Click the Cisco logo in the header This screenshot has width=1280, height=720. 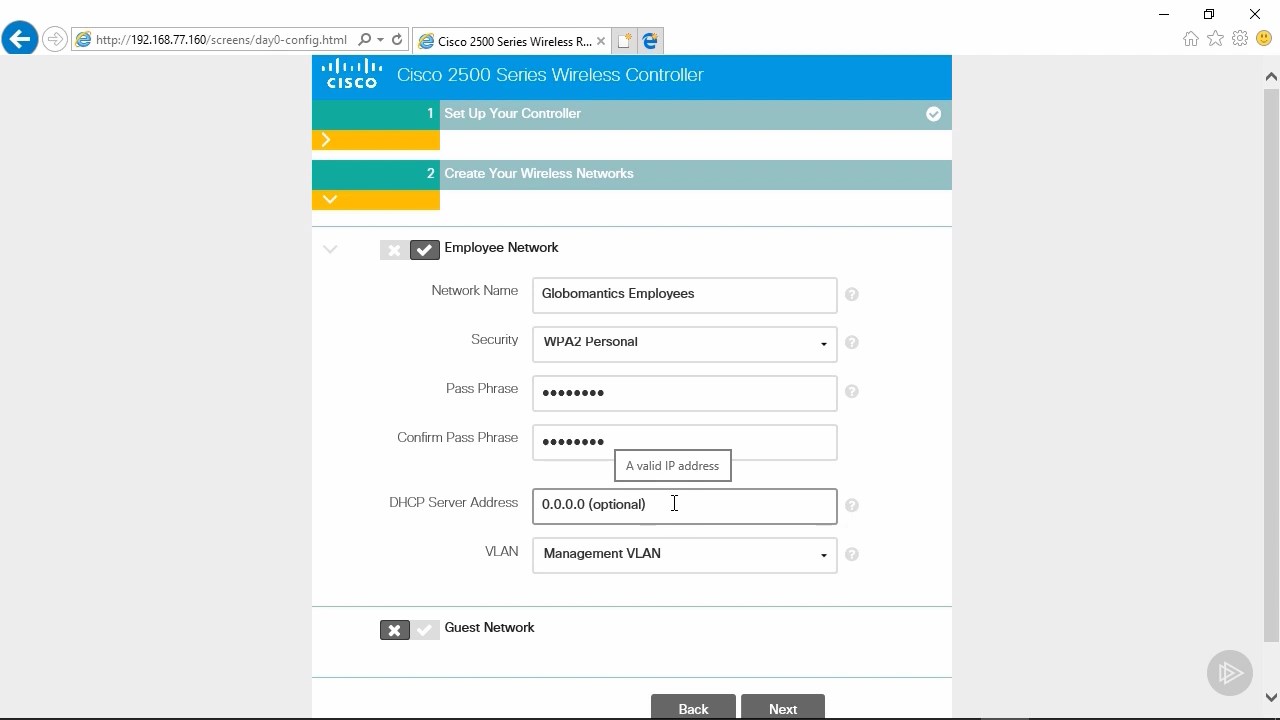coord(352,75)
